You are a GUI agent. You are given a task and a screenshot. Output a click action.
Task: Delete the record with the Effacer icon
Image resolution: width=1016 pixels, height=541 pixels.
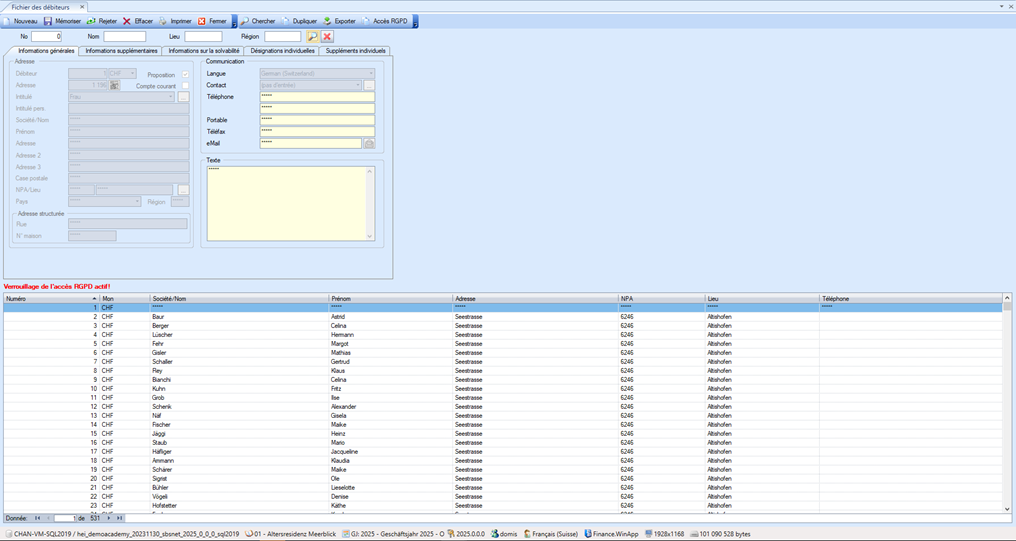127,21
